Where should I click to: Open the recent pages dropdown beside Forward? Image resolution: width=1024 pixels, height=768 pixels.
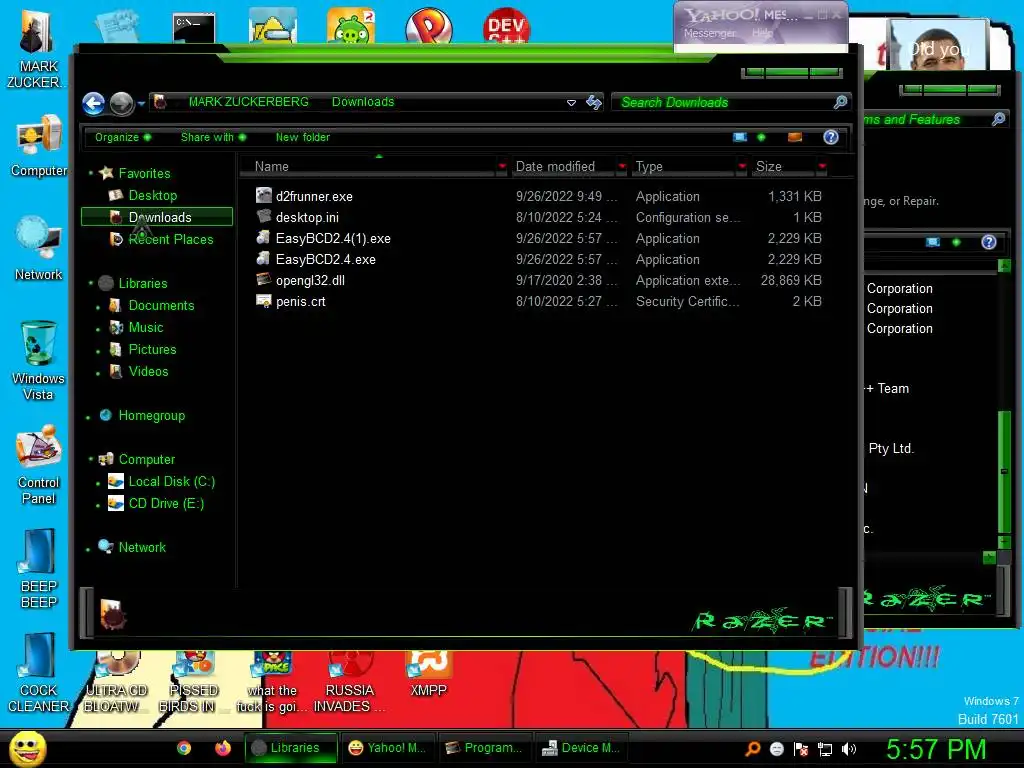[x=141, y=103]
